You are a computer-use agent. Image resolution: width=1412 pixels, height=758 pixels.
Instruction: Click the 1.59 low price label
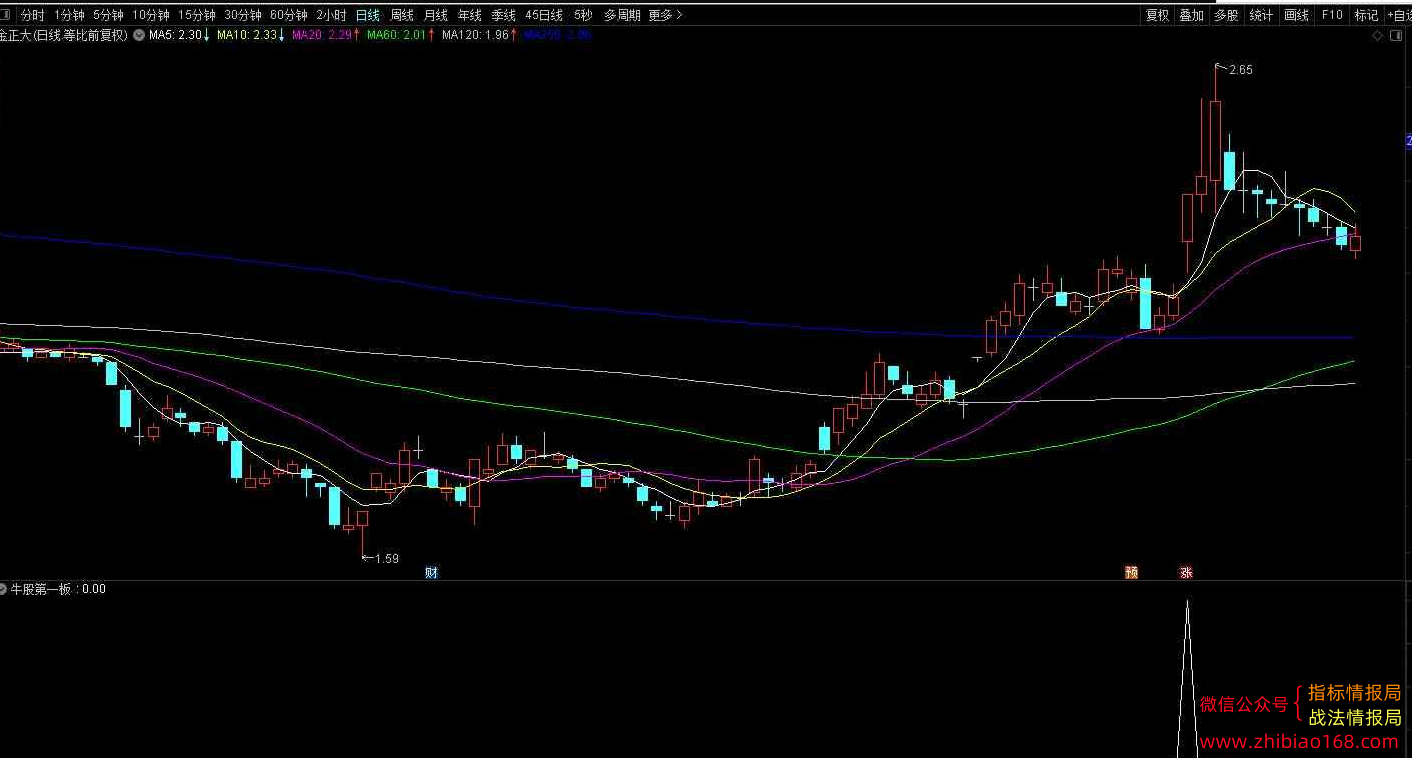tap(386, 558)
